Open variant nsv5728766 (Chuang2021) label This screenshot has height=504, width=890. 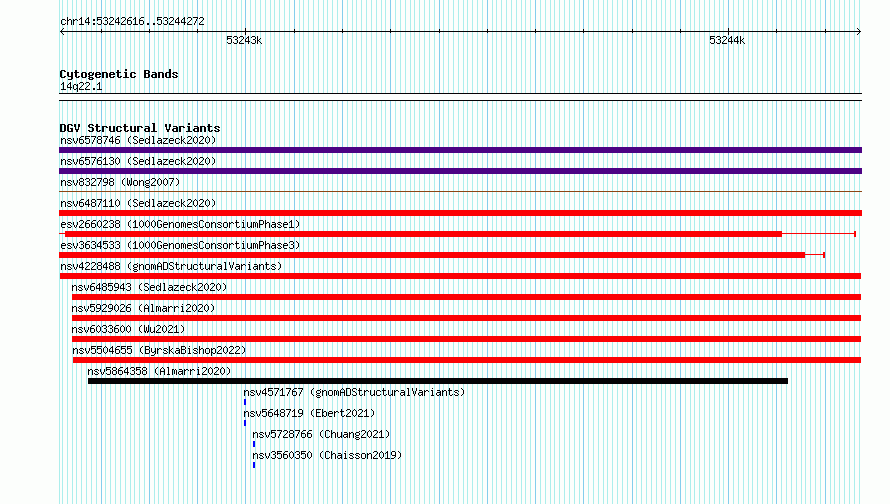[x=321, y=434]
